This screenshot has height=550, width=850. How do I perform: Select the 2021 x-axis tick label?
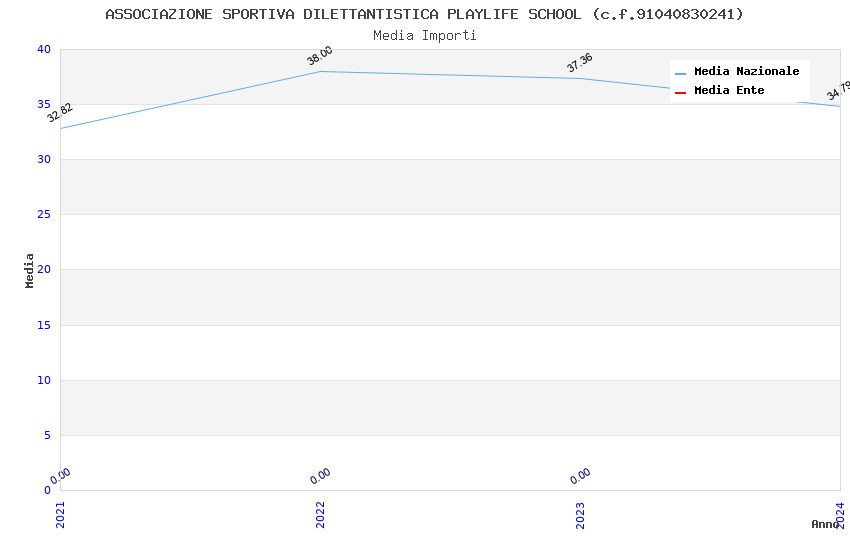60,515
